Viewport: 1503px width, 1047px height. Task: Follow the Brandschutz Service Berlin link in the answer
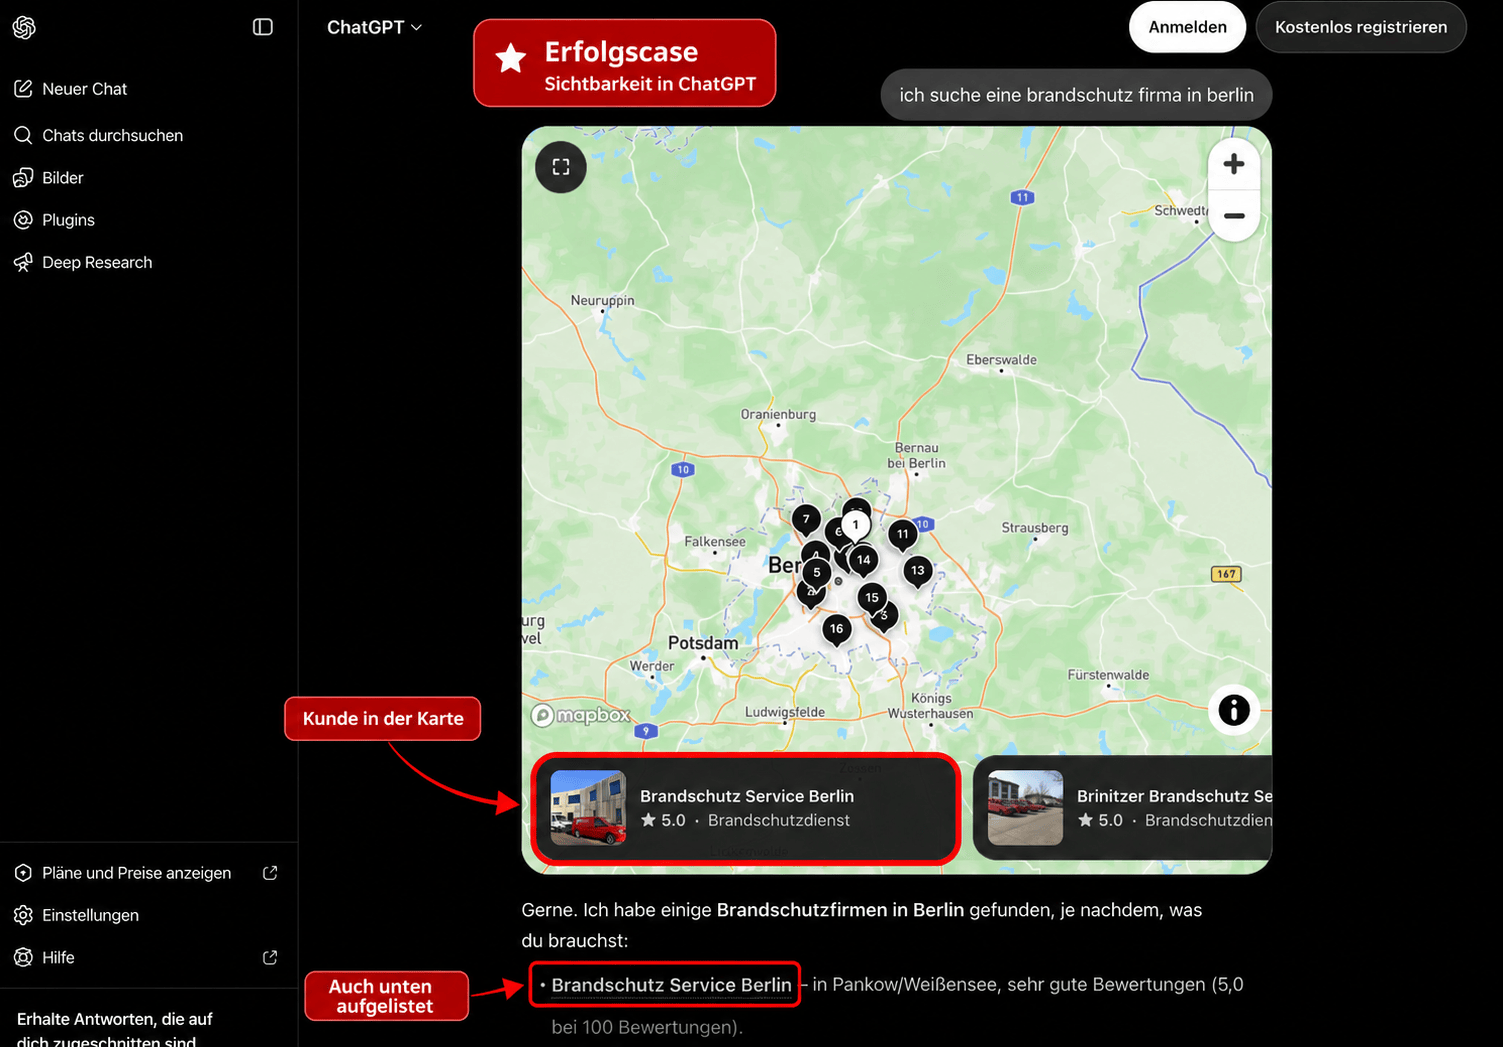click(x=672, y=985)
